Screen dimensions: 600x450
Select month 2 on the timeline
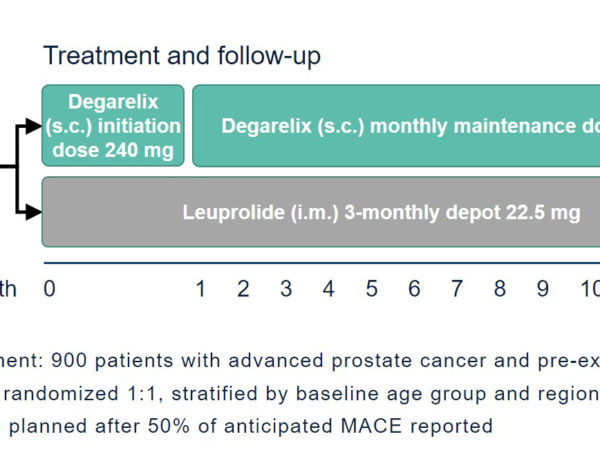(243, 289)
